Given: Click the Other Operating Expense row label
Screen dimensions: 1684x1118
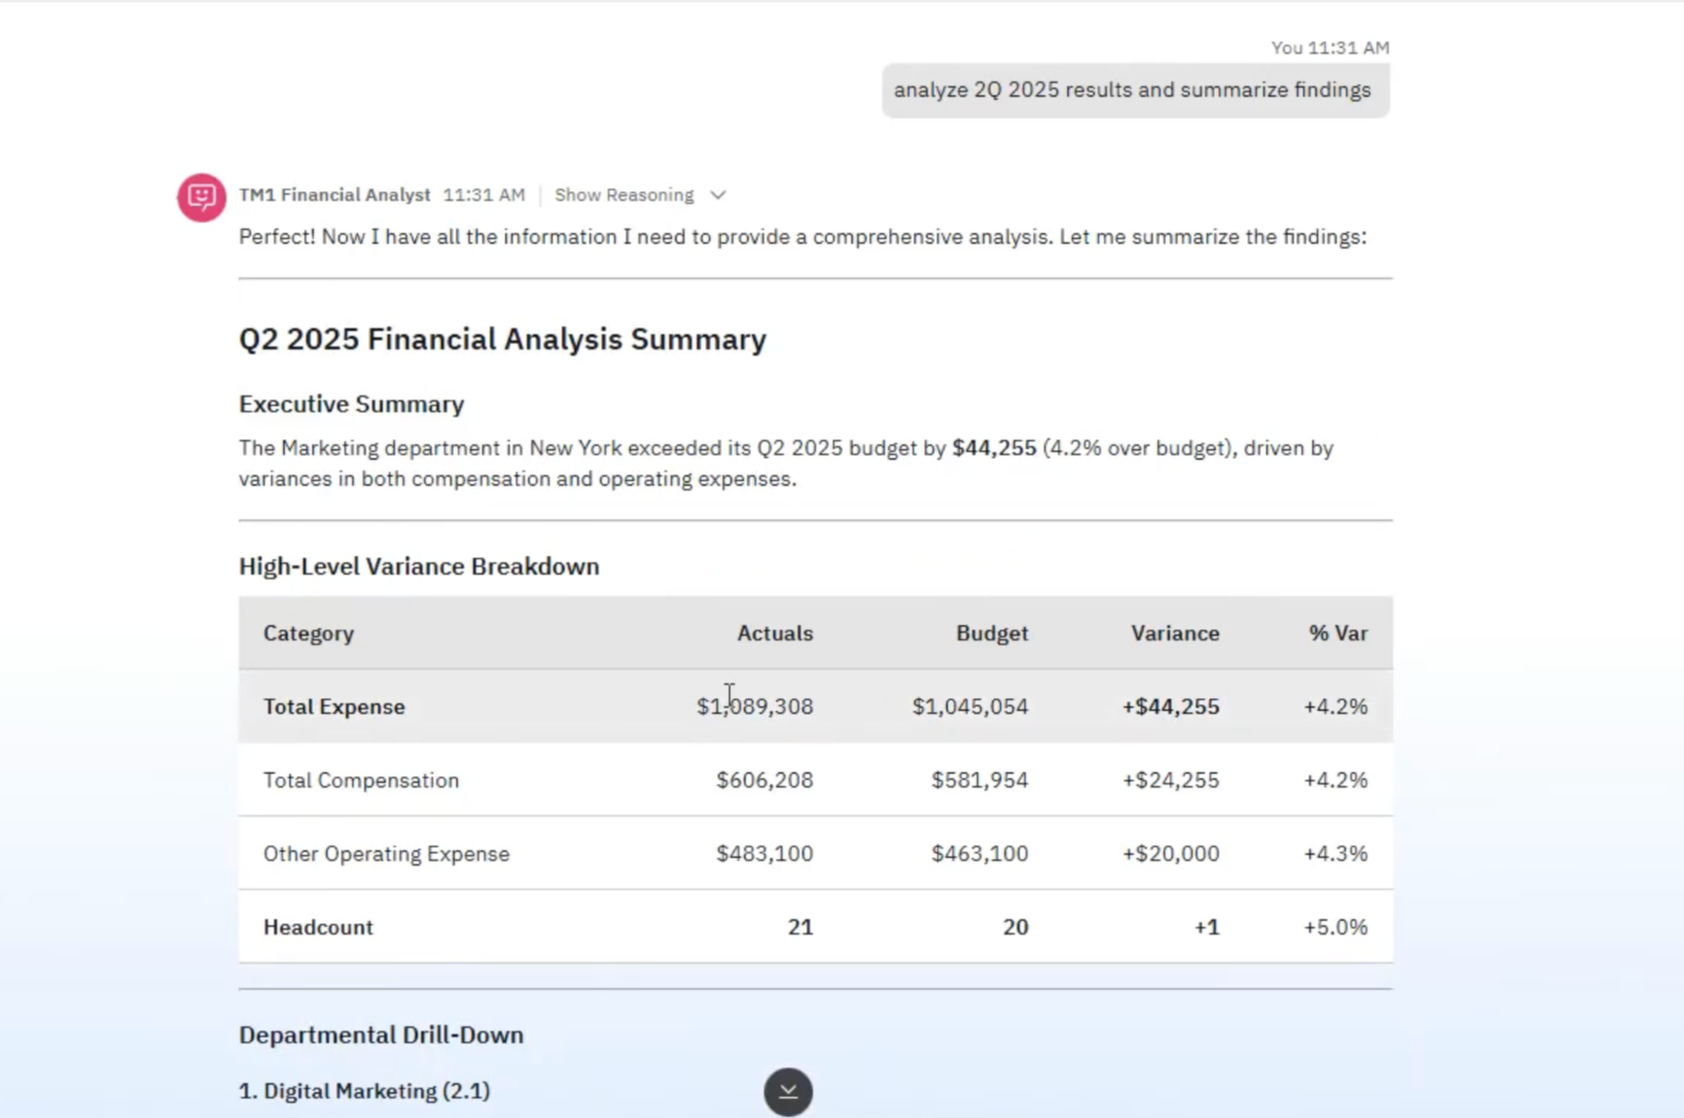Looking at the screenshot, I should (x=386, y=853).
